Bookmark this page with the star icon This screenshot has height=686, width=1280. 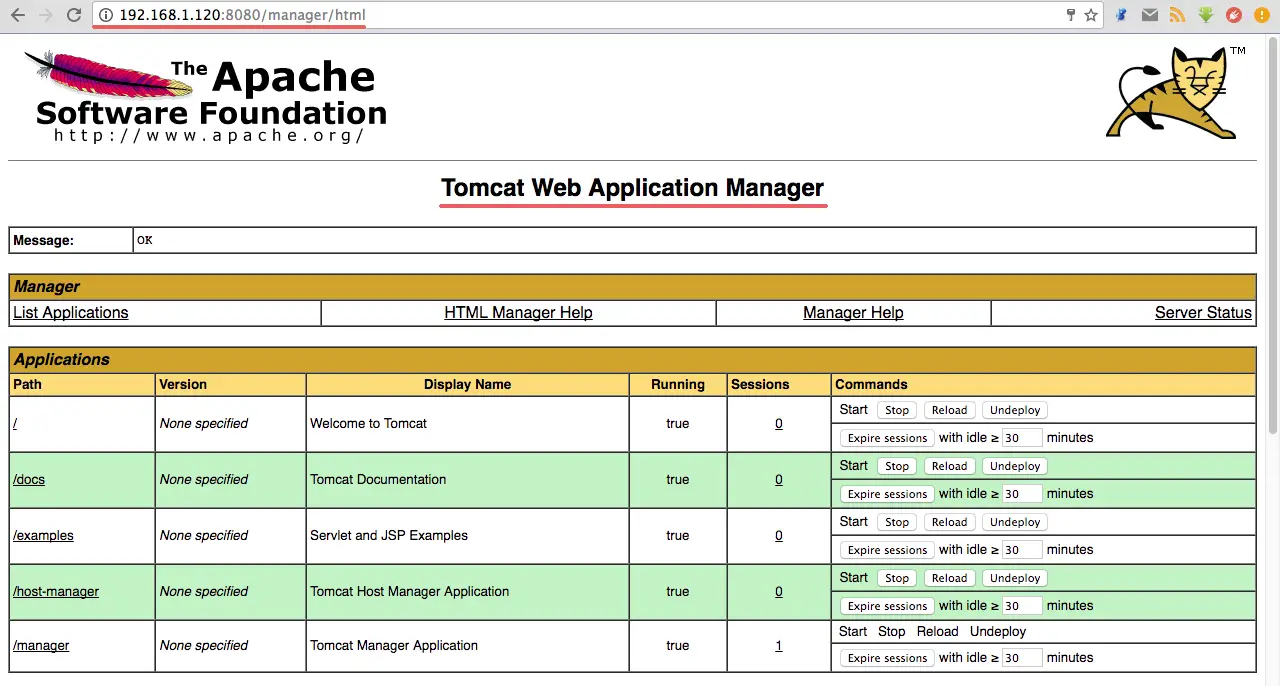click(x=1091, y=15)
